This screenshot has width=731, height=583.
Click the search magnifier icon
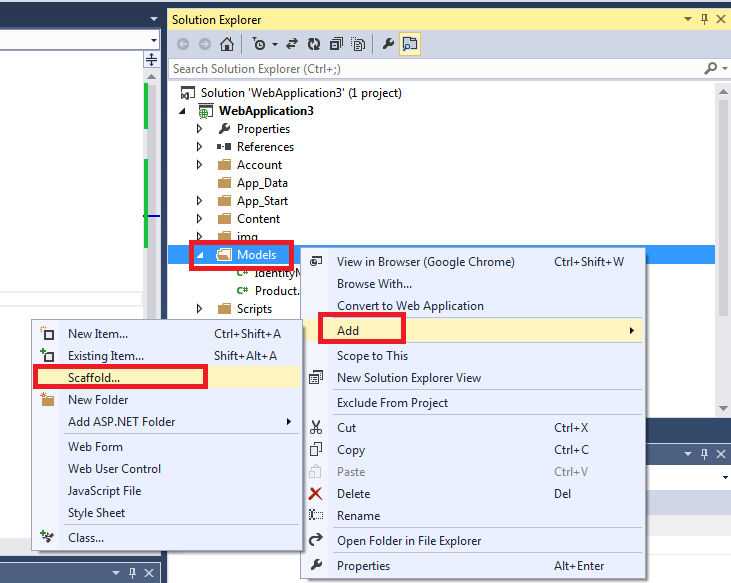[710, 69]
